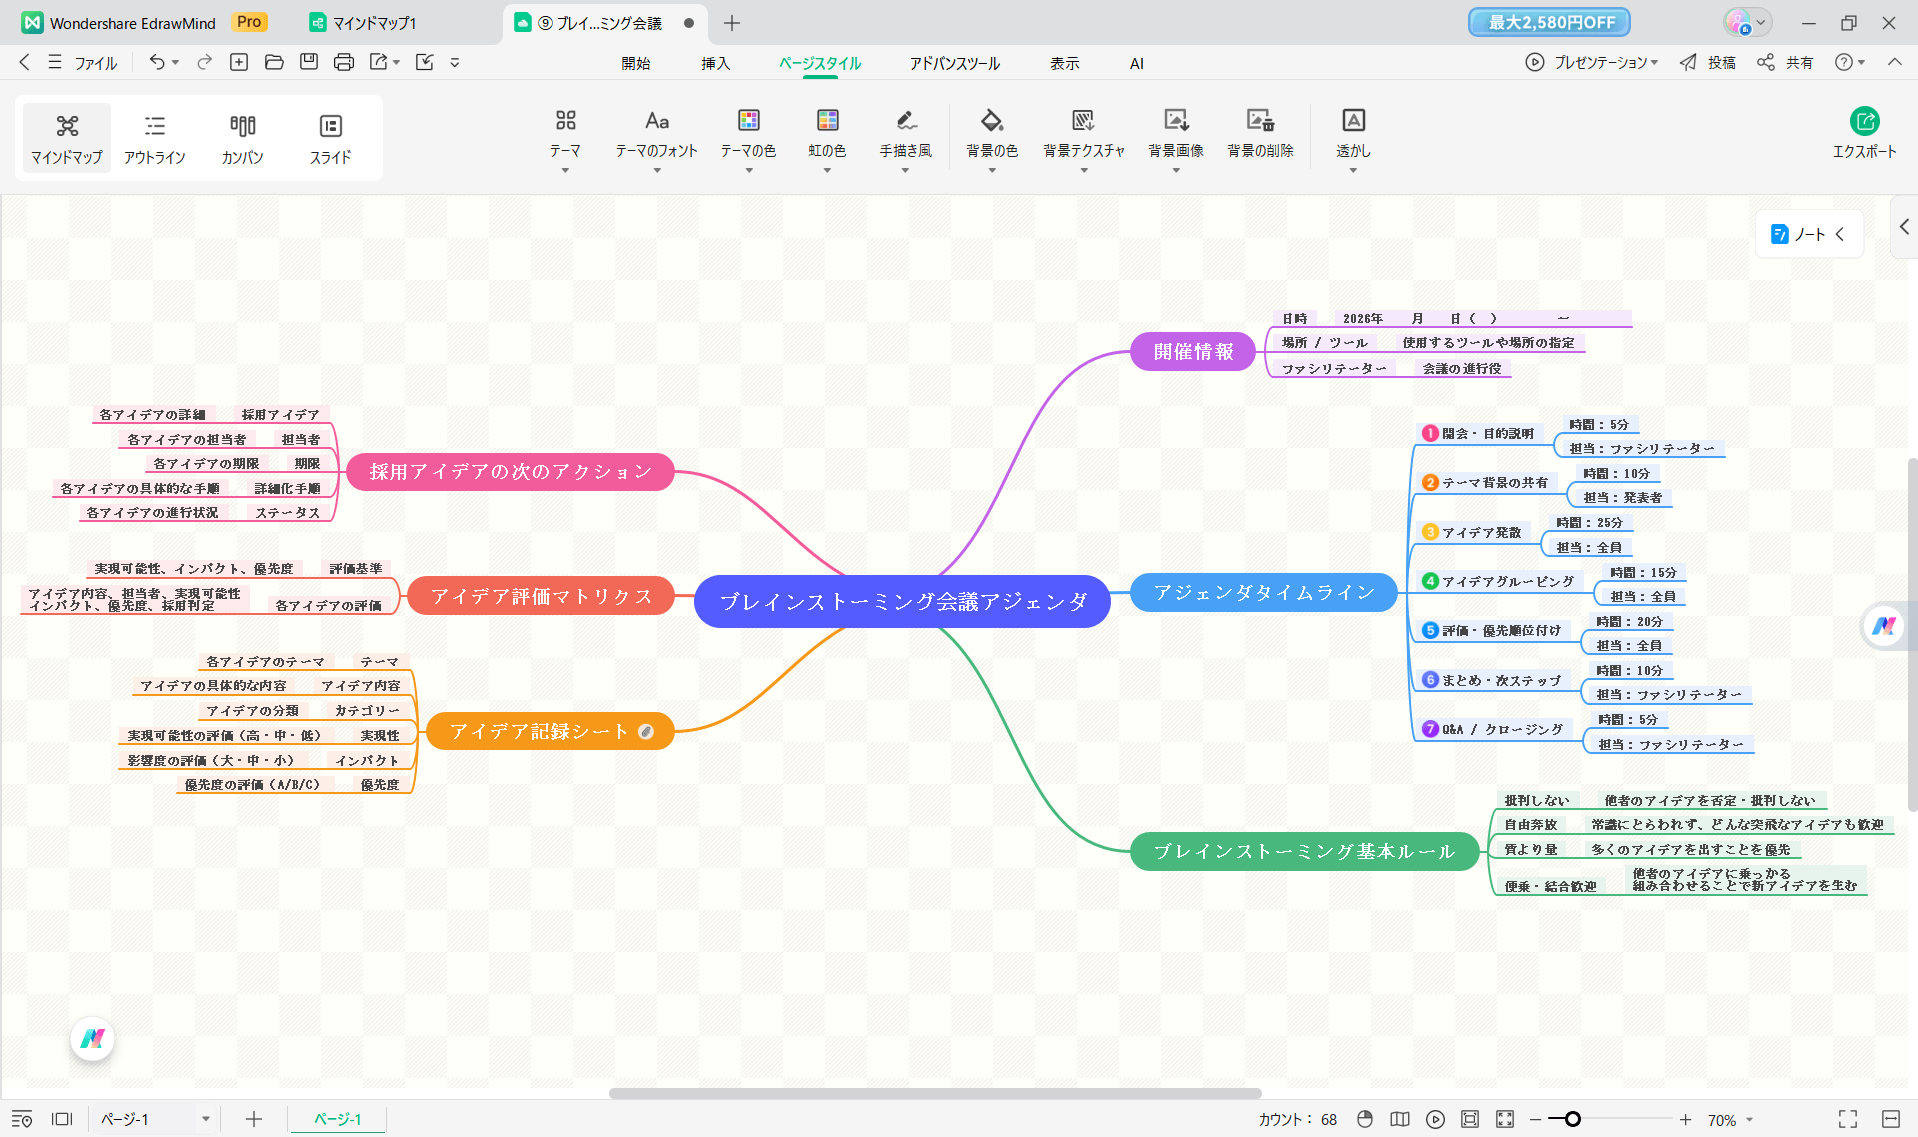The image size is (1918, 1137).
Task: Expand the テーマ theme dropdown
Action: pos(565,138)
